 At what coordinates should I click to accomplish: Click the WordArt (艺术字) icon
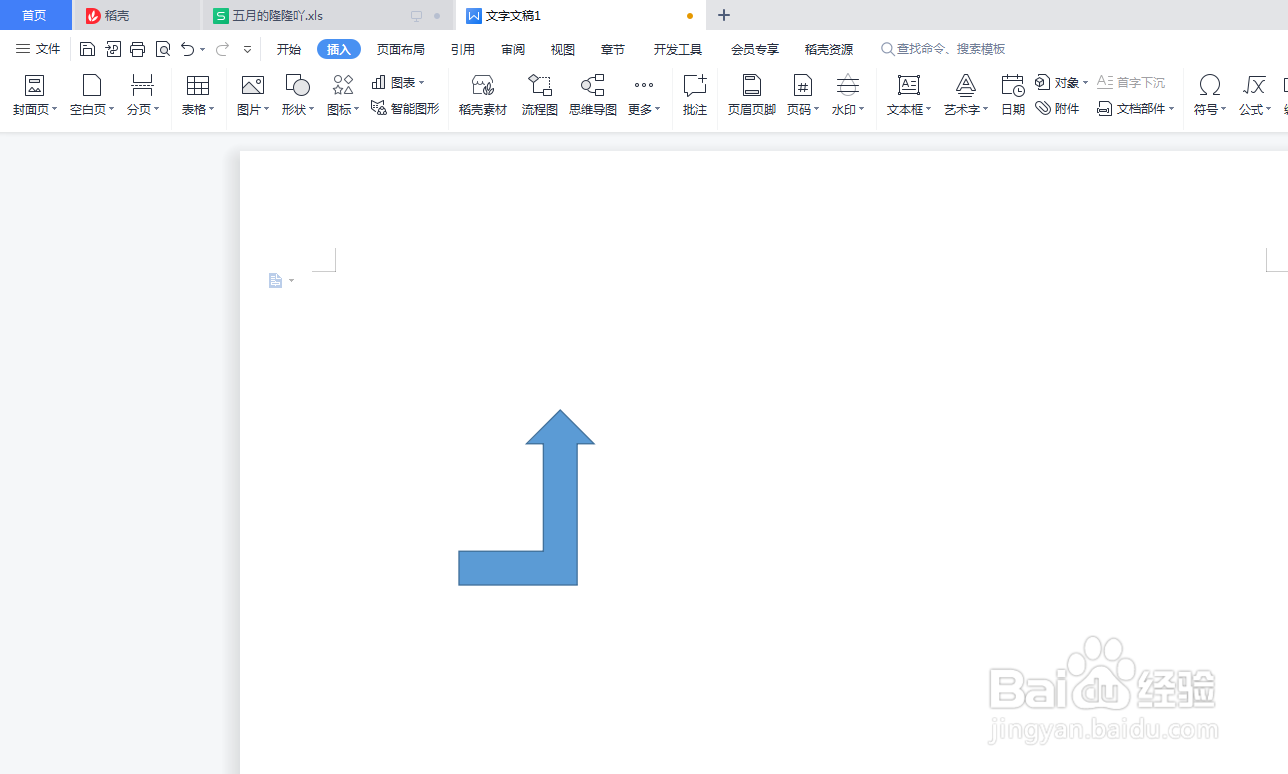click(965, 85)
